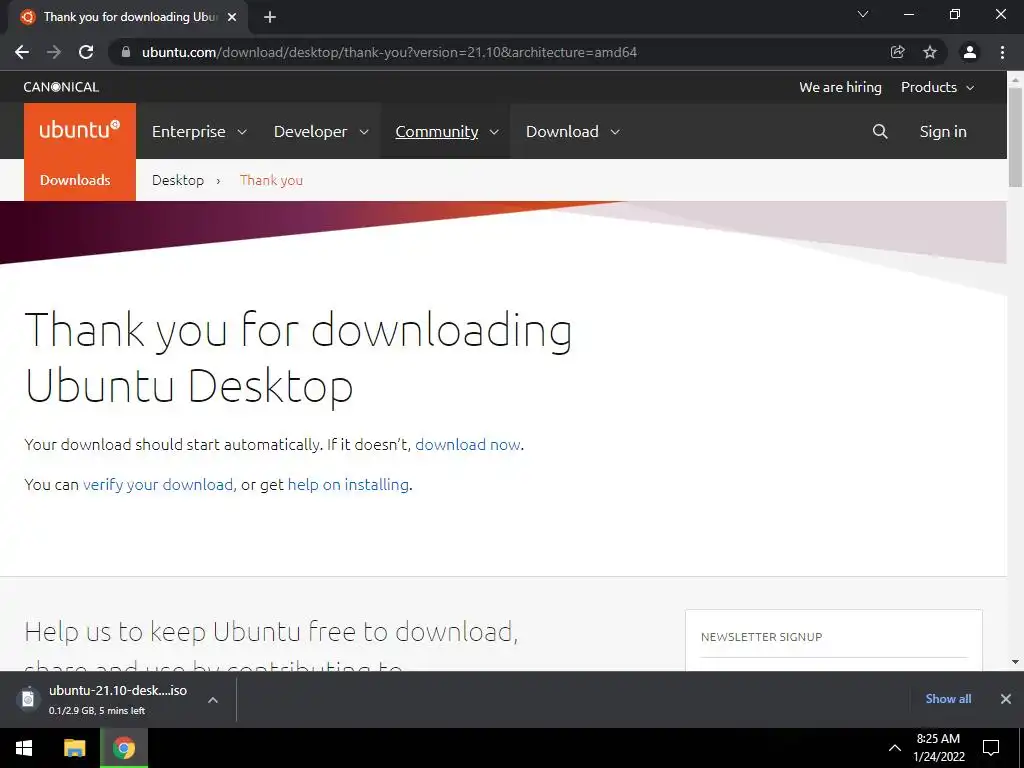This screenshot has width=1024, height=768.
Task: Open verify your download link
Action: point(157,484)
